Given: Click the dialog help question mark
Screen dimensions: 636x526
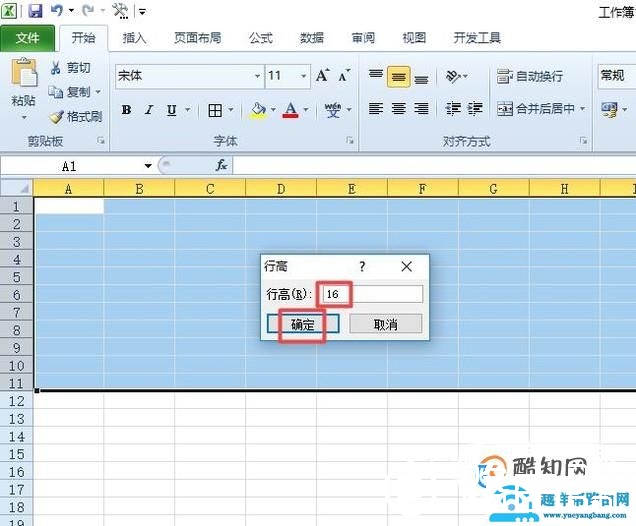Looking at the screenshot, I should (362, 266).
